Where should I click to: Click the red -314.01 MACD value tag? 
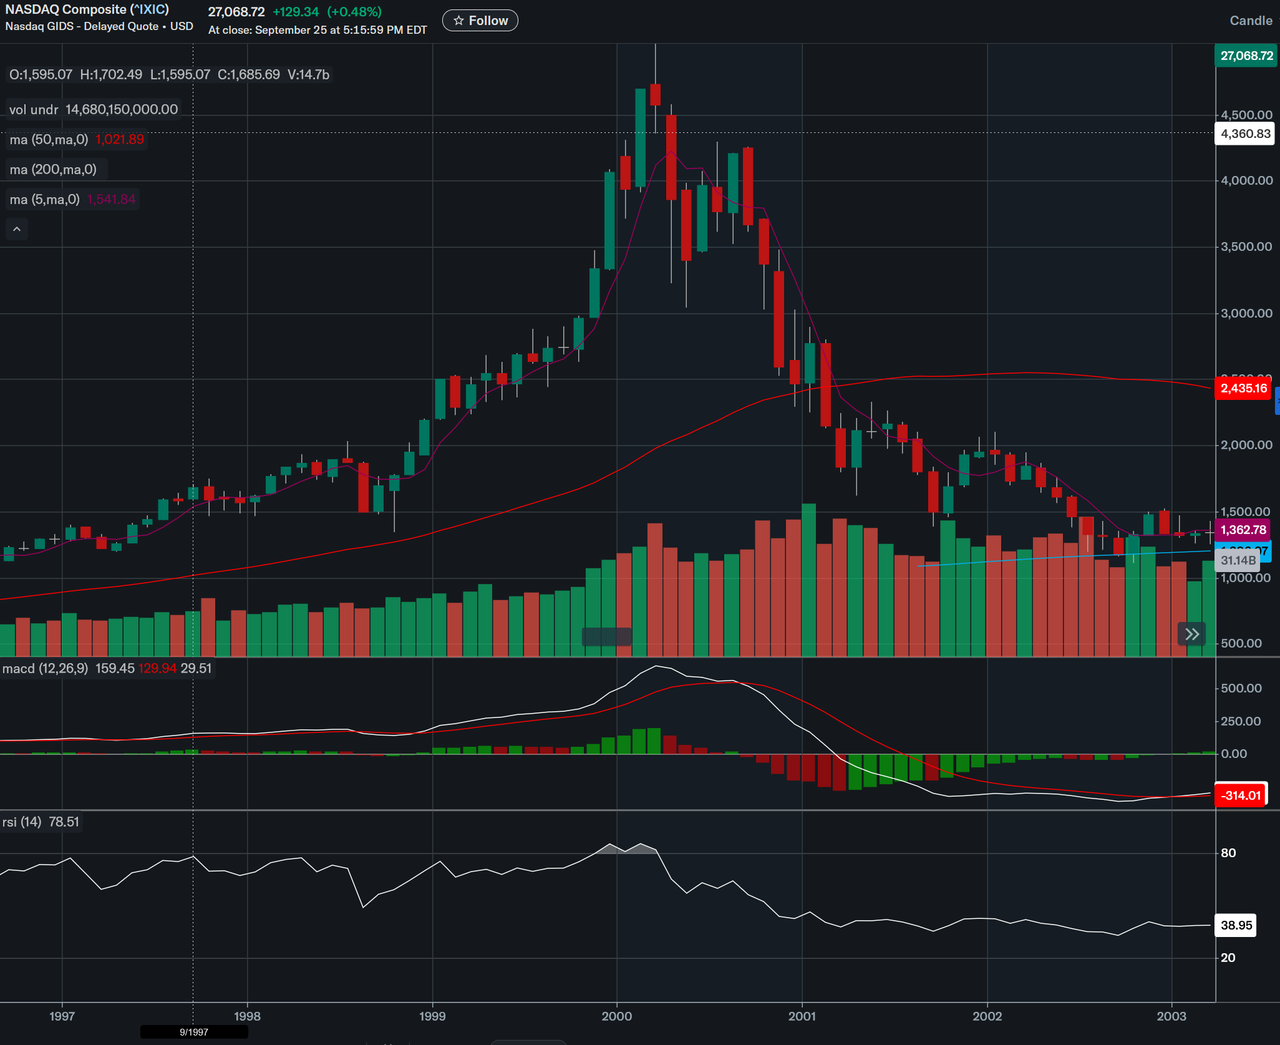click(1241, 795)
